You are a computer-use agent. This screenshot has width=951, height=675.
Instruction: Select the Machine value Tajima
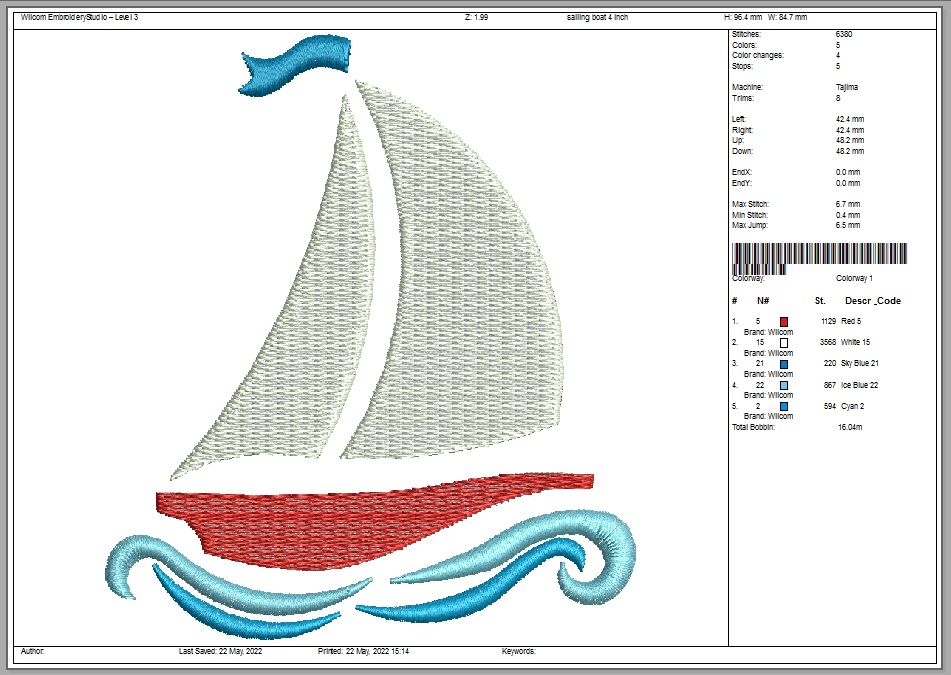tap(846, 88)
